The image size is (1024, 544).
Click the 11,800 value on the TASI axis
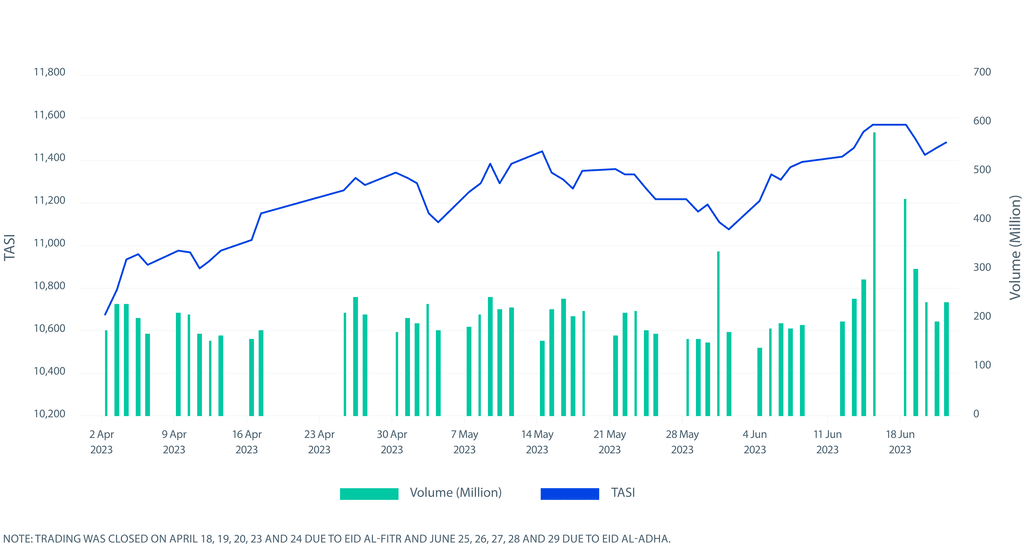tap(49, 73)
